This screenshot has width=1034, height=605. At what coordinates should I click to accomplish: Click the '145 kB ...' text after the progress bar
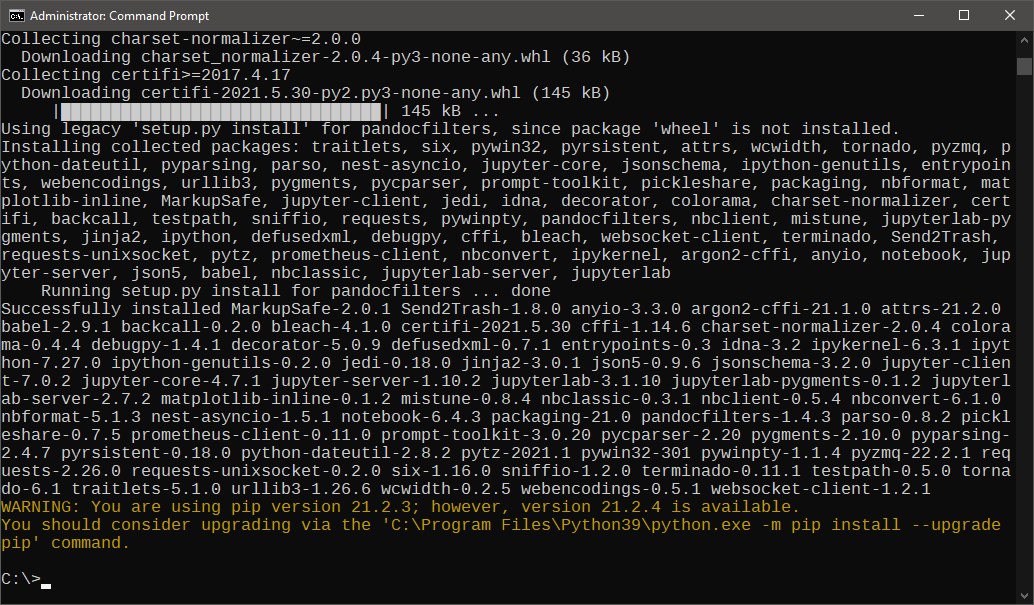[450, 111]
